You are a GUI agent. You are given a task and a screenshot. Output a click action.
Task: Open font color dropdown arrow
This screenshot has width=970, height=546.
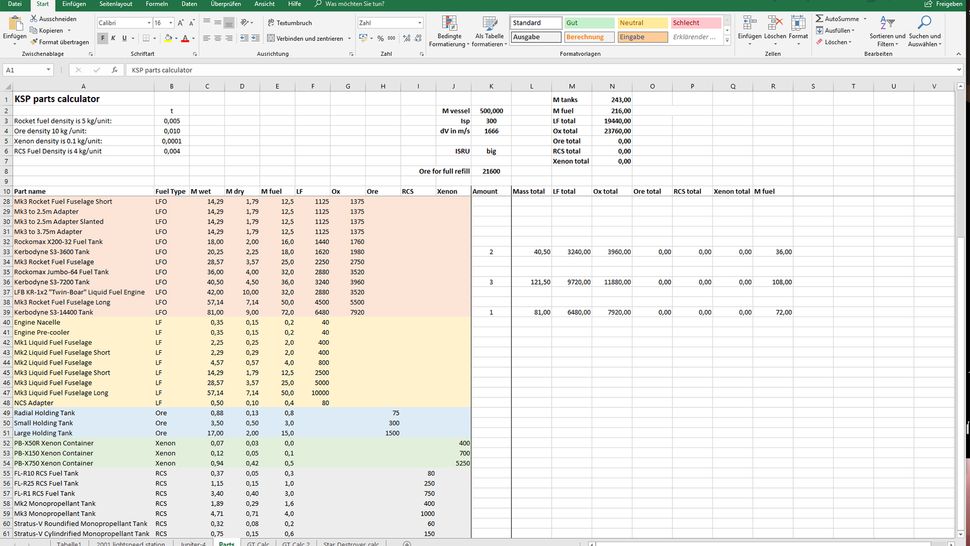193,38
